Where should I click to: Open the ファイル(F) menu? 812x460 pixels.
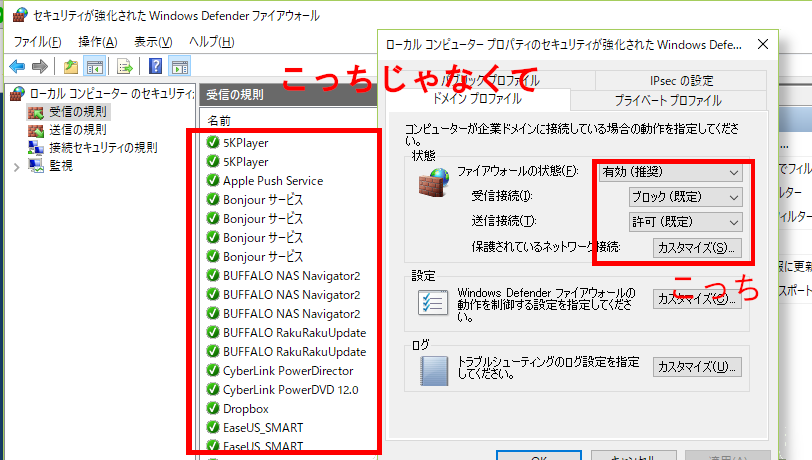37,42
